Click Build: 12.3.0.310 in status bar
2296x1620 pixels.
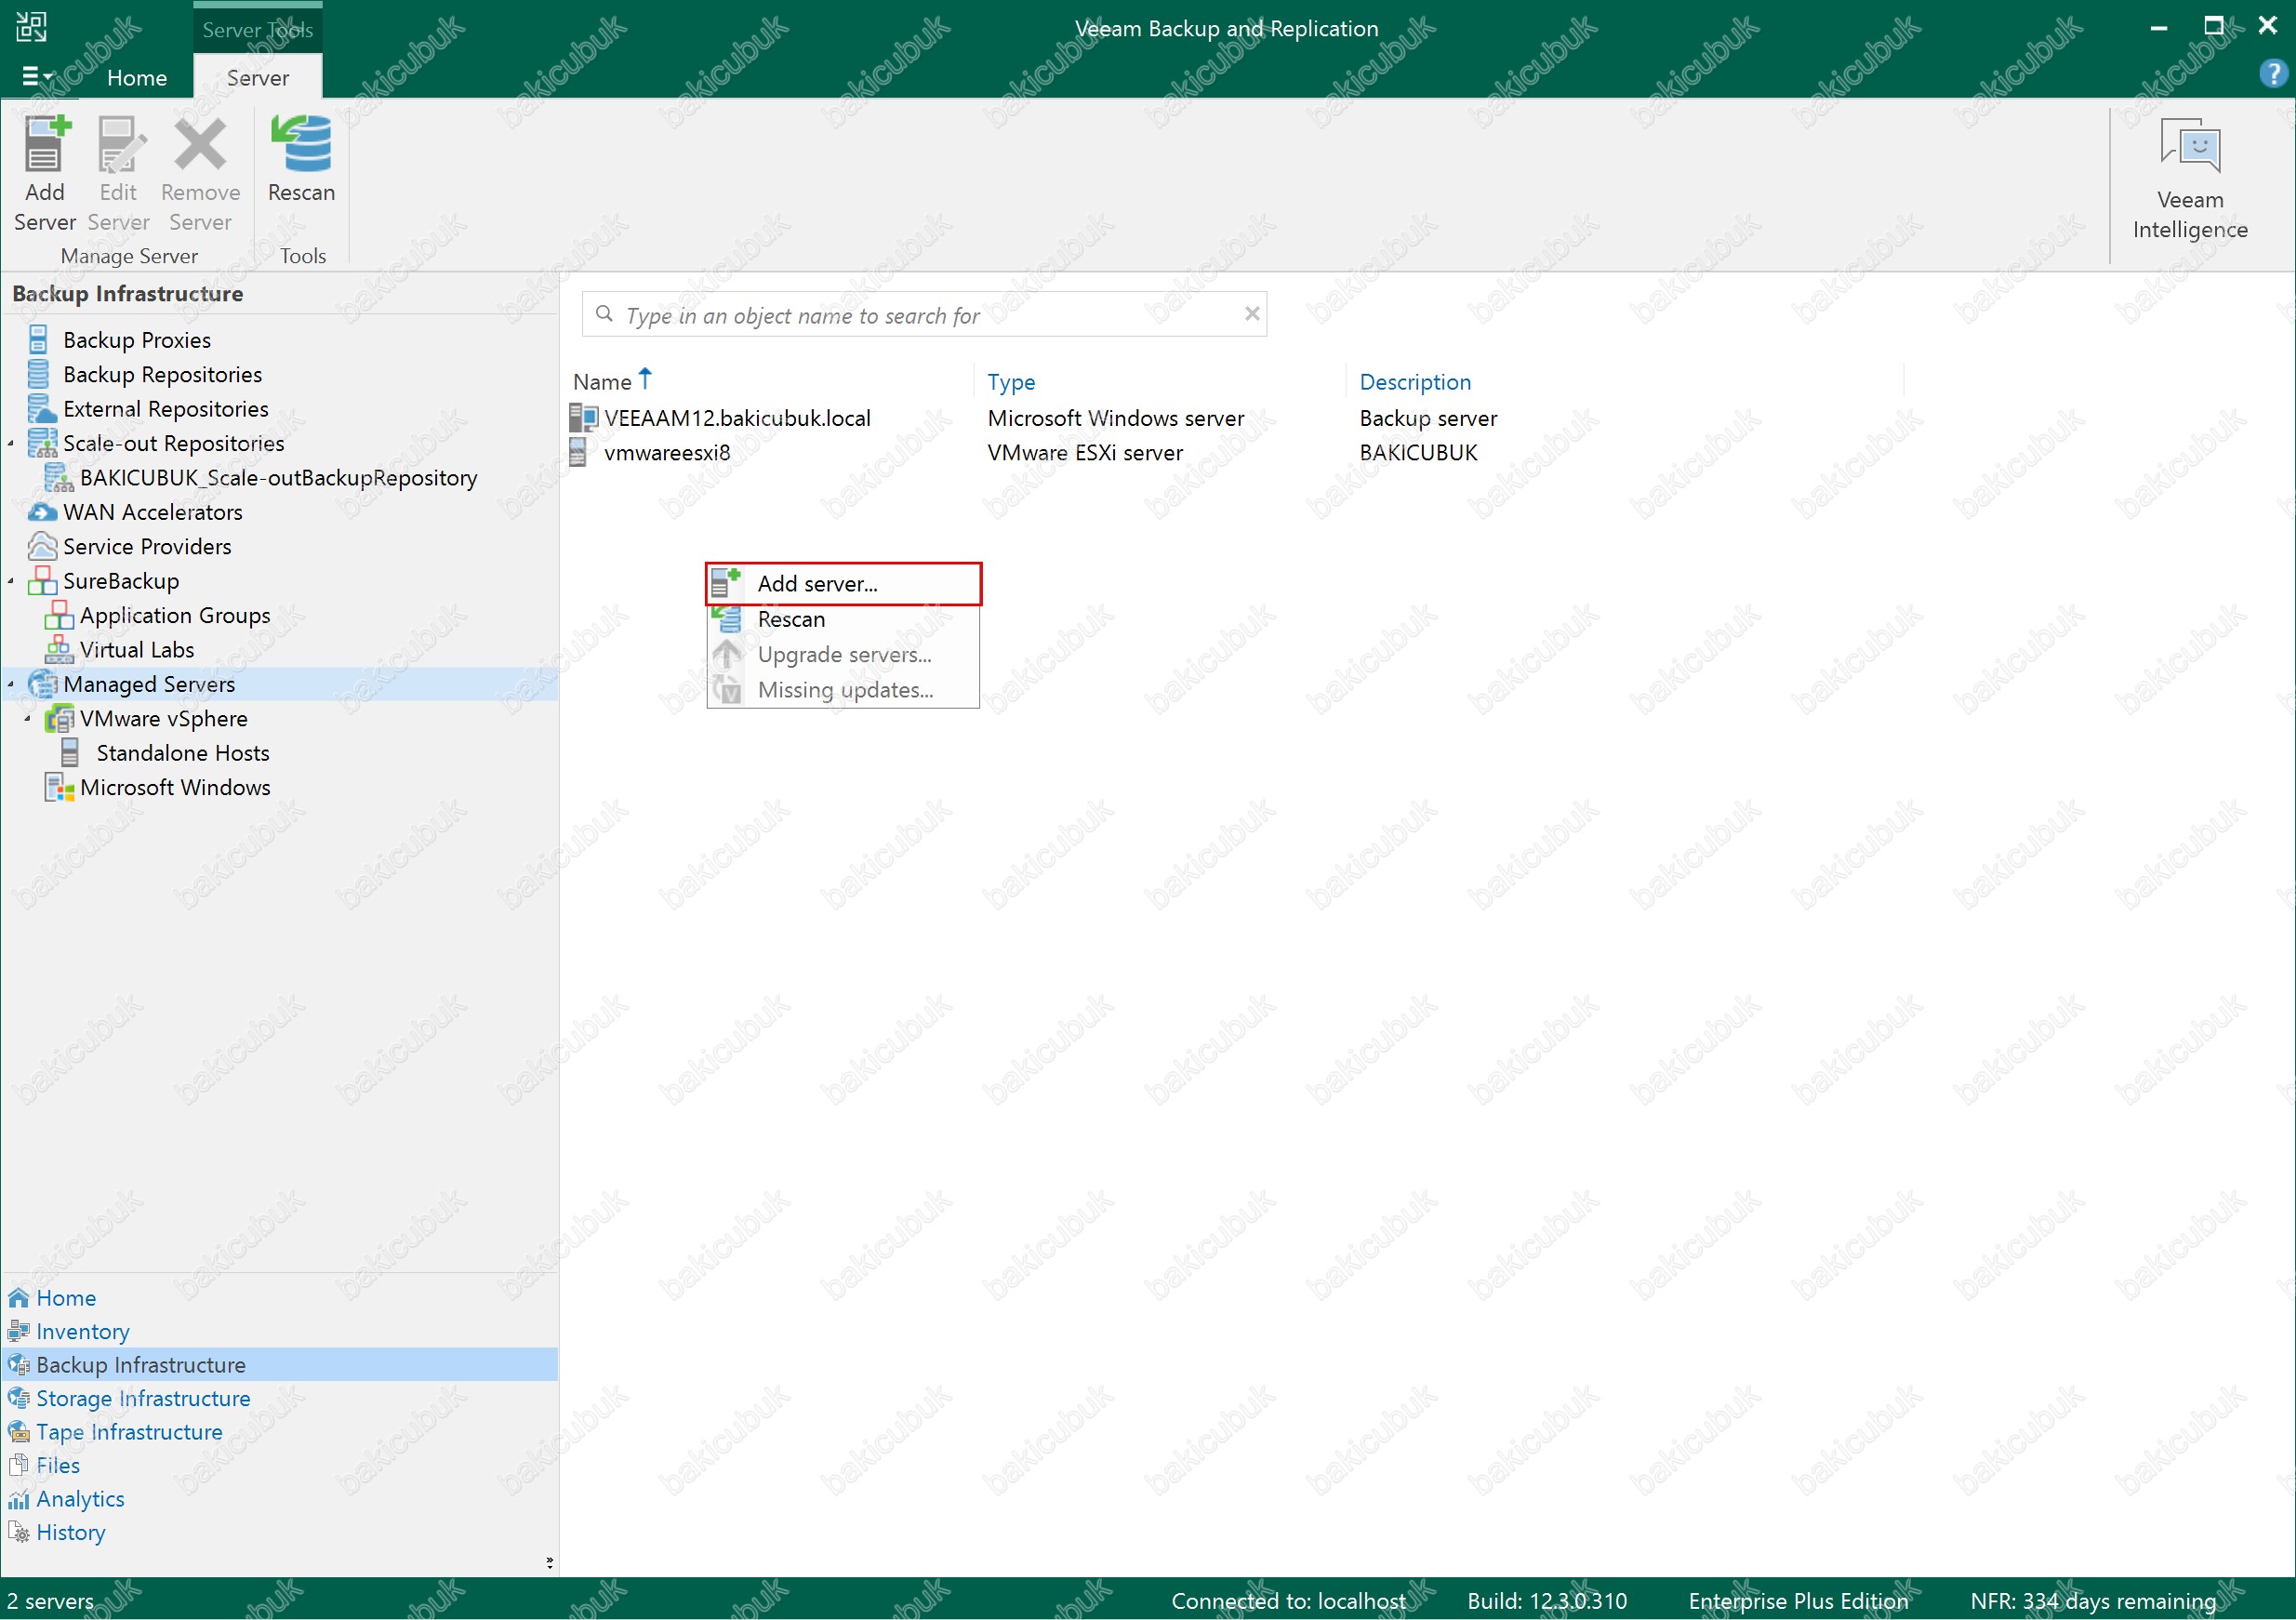(x=1547, y=1601)
